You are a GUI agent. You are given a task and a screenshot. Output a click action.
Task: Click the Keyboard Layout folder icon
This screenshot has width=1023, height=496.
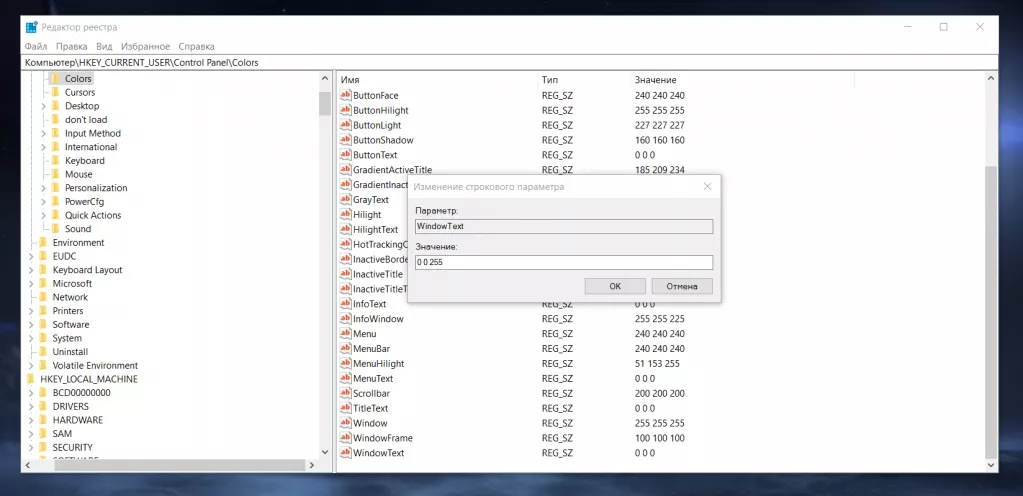pos(43,270)
